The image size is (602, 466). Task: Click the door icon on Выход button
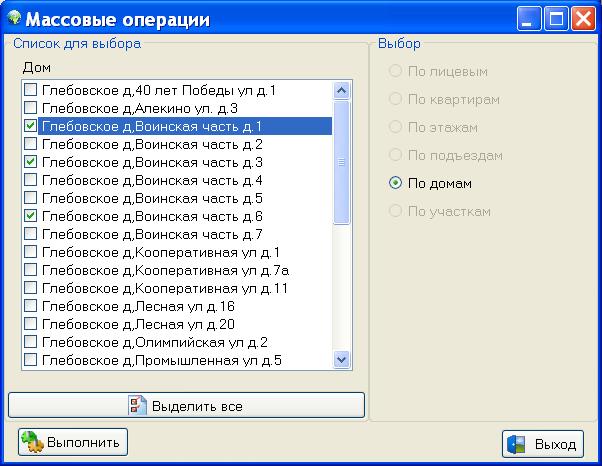[516, 445]
